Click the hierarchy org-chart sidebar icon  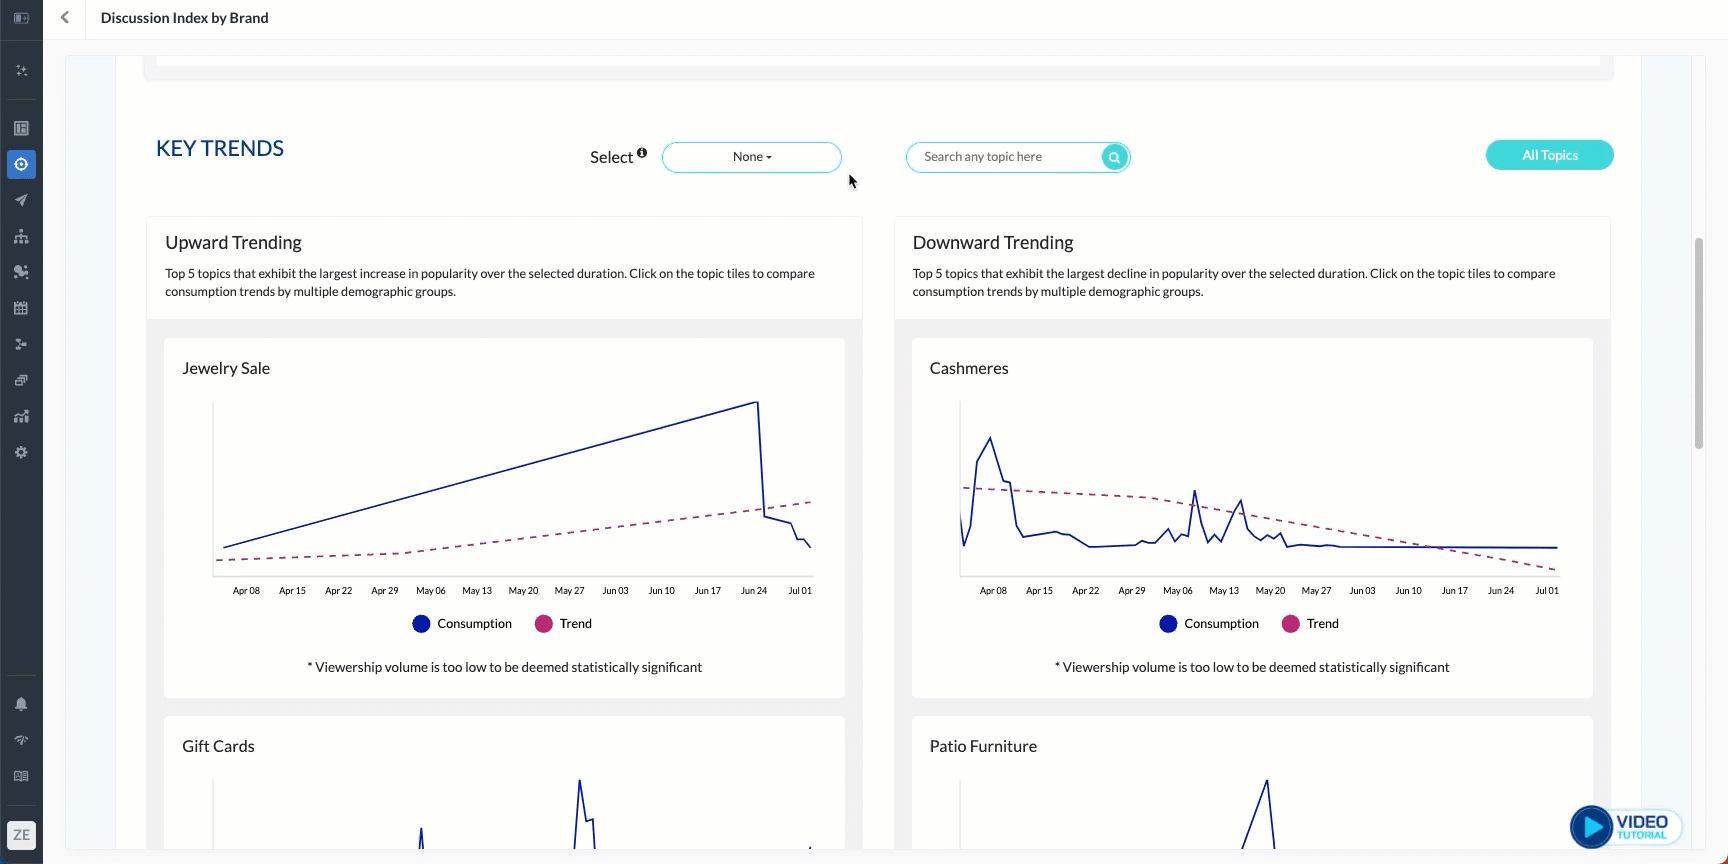coord(21,236)
